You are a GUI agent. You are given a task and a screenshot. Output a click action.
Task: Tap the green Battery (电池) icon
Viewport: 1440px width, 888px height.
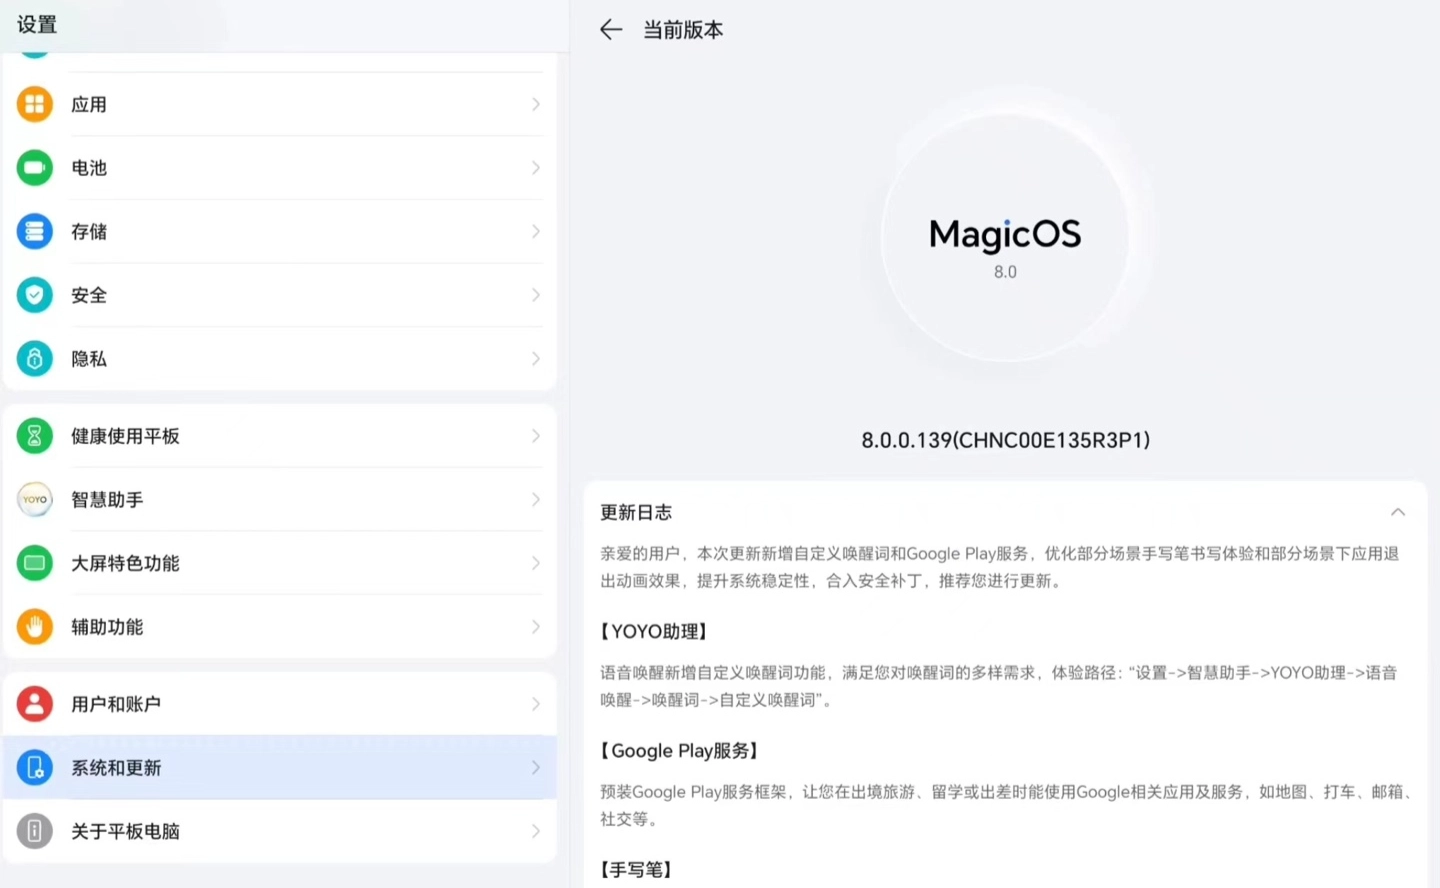coord(35,168)
